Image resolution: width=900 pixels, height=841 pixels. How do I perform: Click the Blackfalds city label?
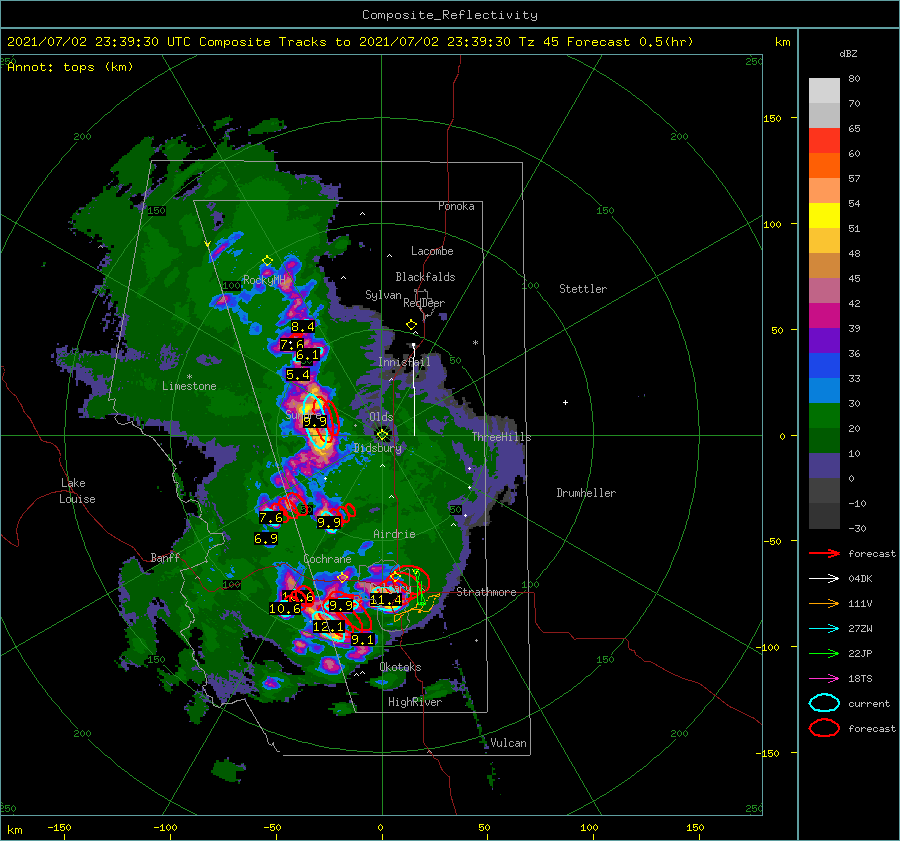point(425,277)
